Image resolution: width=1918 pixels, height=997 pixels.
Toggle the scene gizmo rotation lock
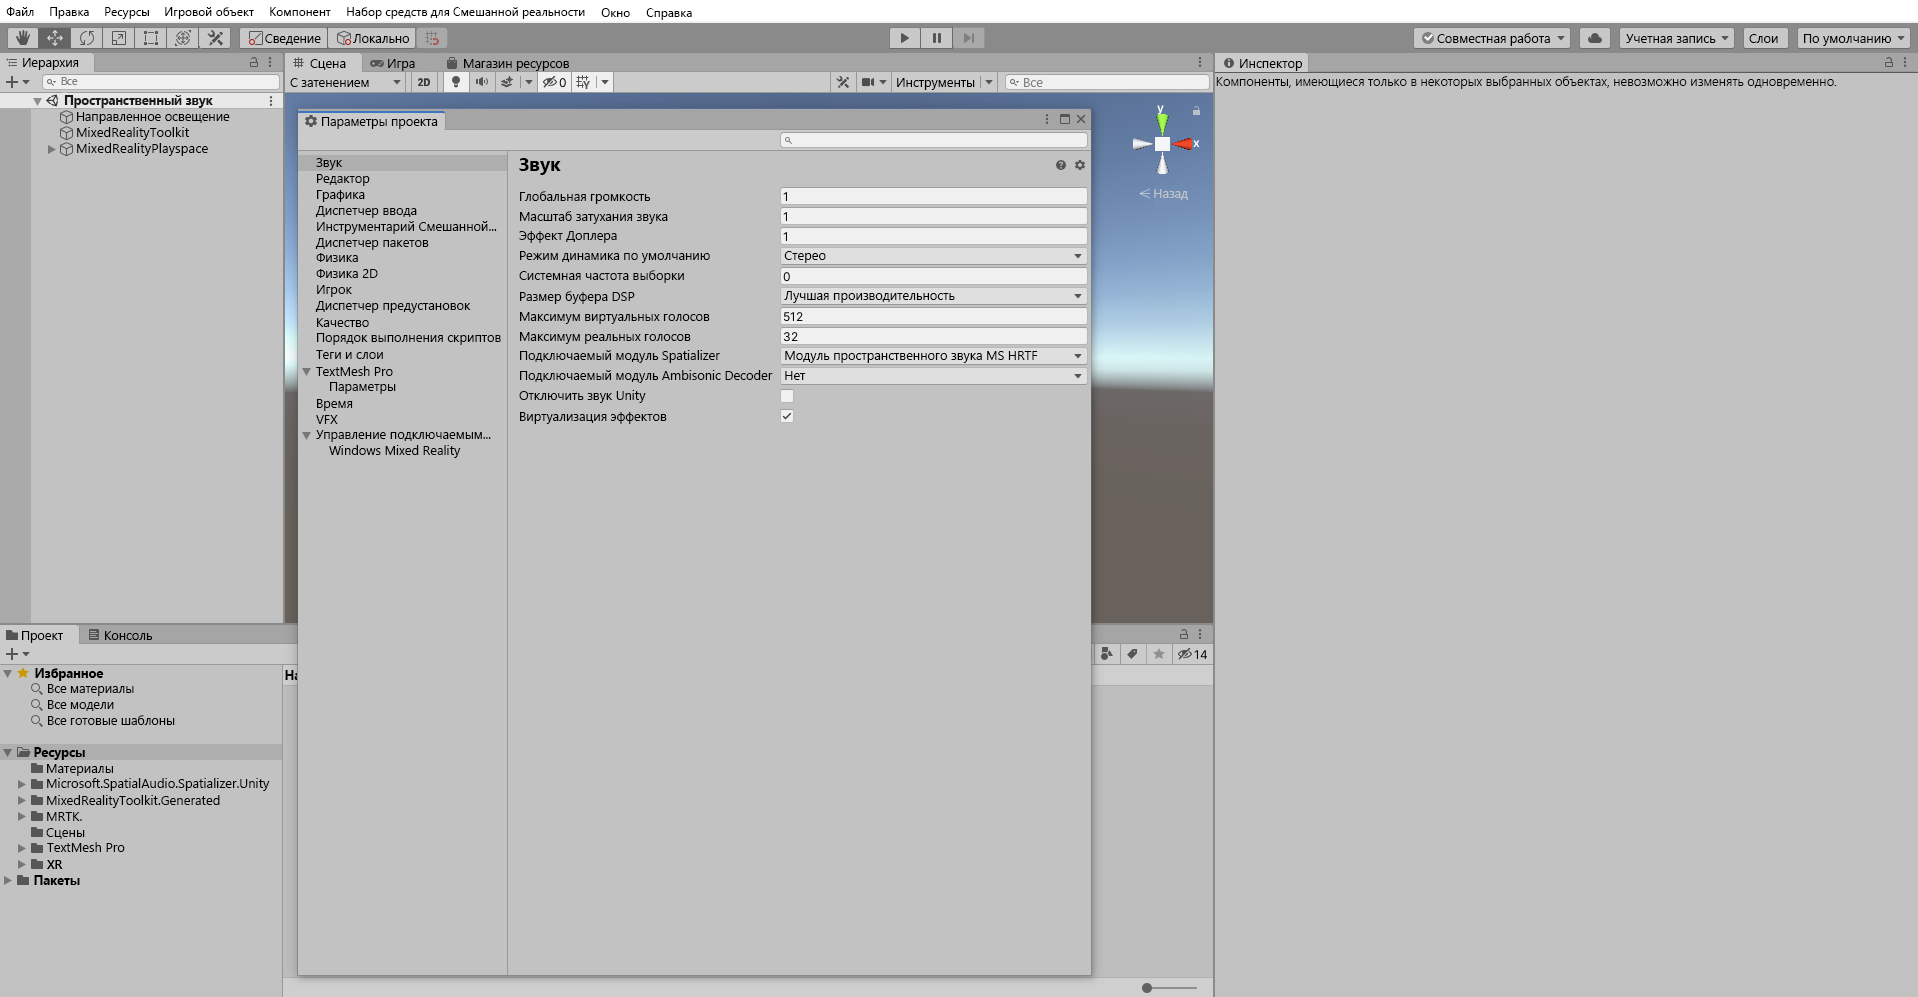[x=1196, y=110]
